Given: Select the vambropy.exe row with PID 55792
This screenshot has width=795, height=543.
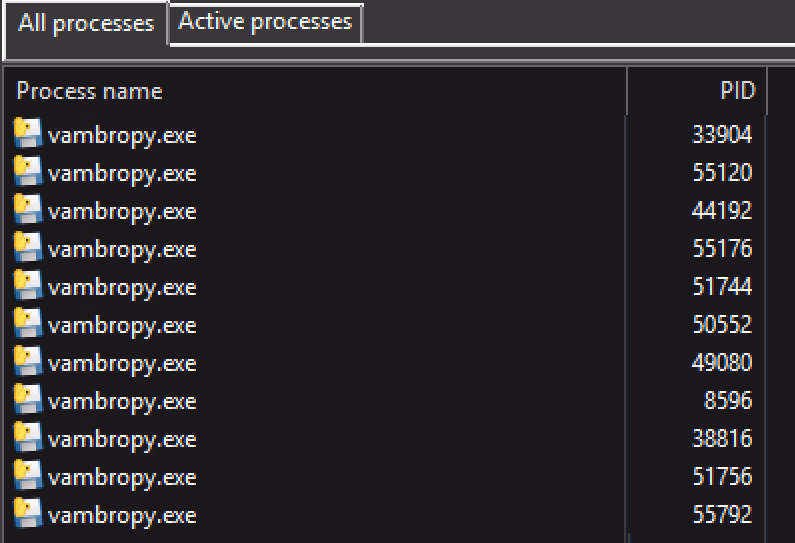Looking at the screenshot, I should pos(385,515).
